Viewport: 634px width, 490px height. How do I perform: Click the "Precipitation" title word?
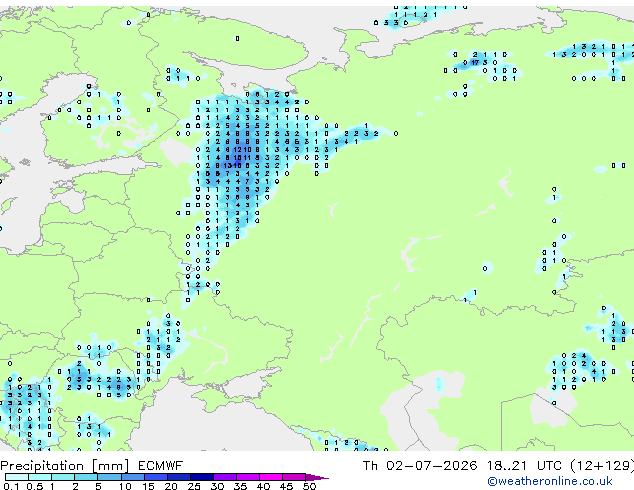click(x=42, y=466)
